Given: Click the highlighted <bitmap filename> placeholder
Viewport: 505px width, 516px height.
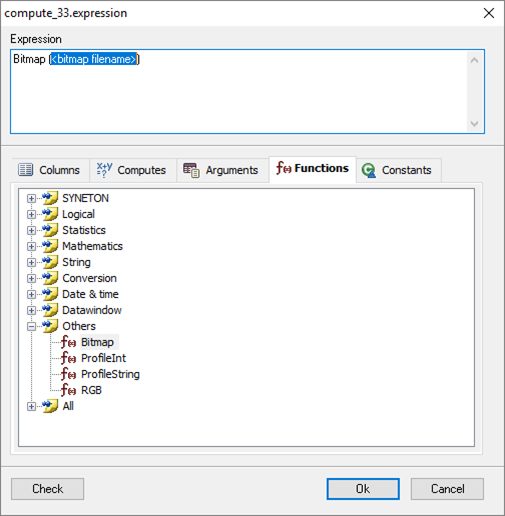Looking at the screenshot, I should pos(93,59).
